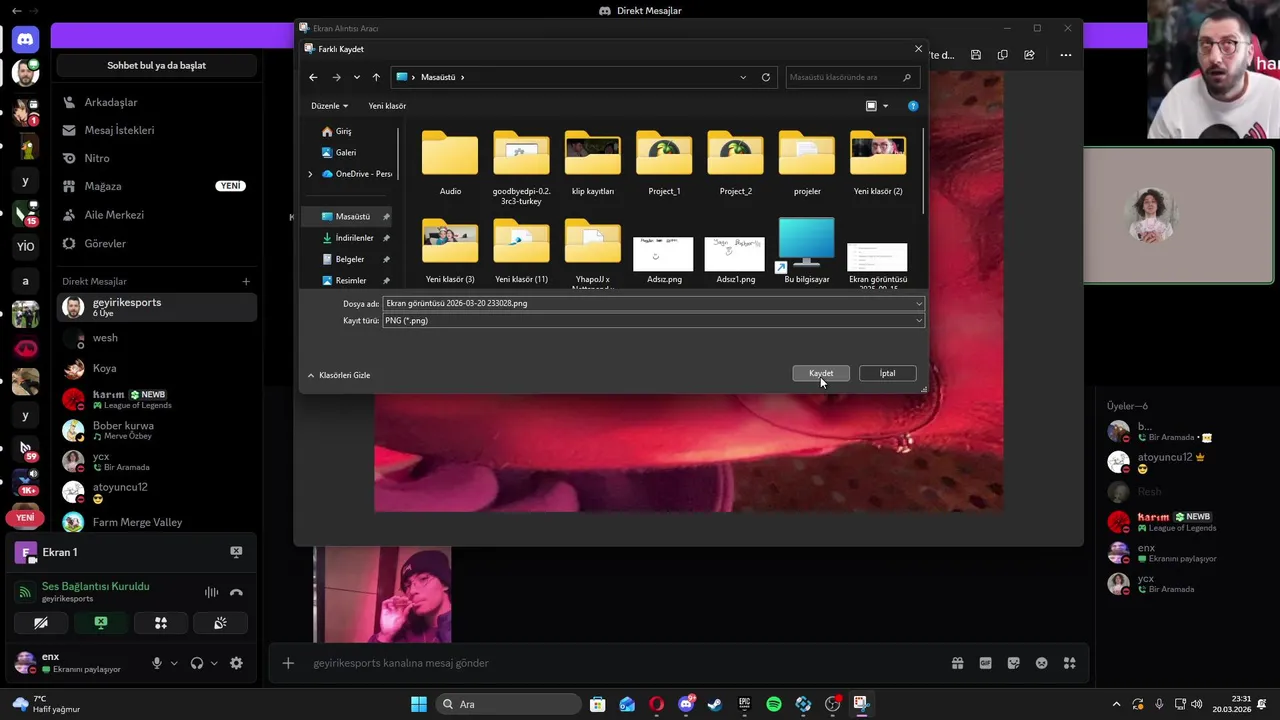Open Spotify from the taskbar

tap(774, 704)
